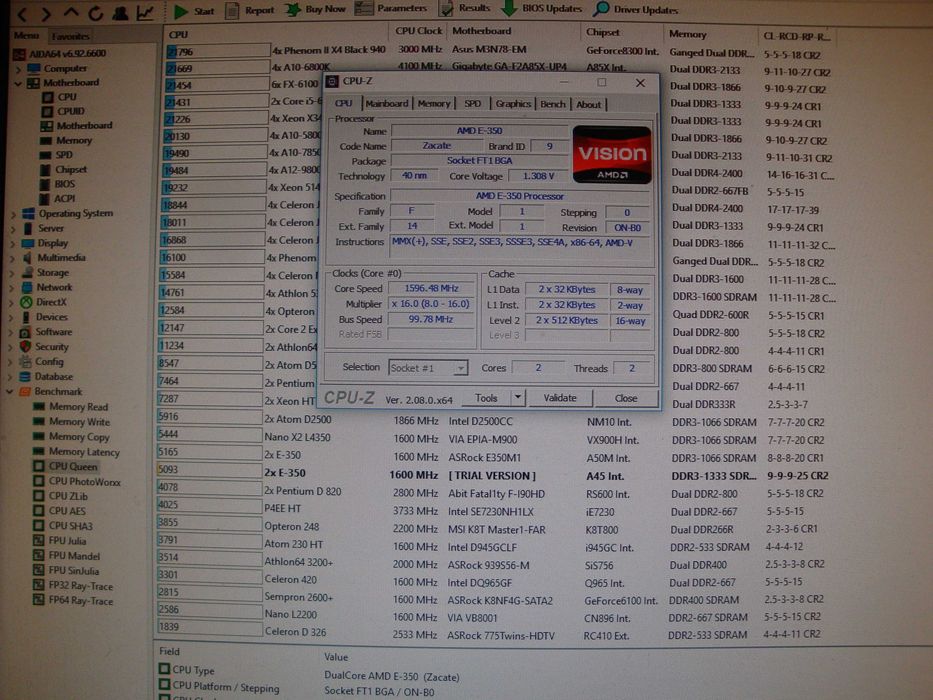The image size is (933, 700).
Task: Expand the Server tree node
Action: pyautogui.click(x=13, y=229)
